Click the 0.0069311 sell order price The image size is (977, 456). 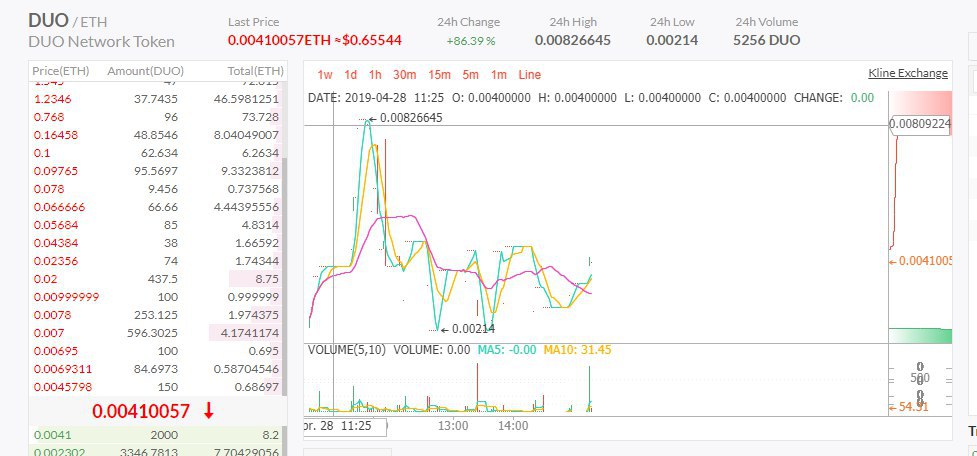(x=64, y=369)
